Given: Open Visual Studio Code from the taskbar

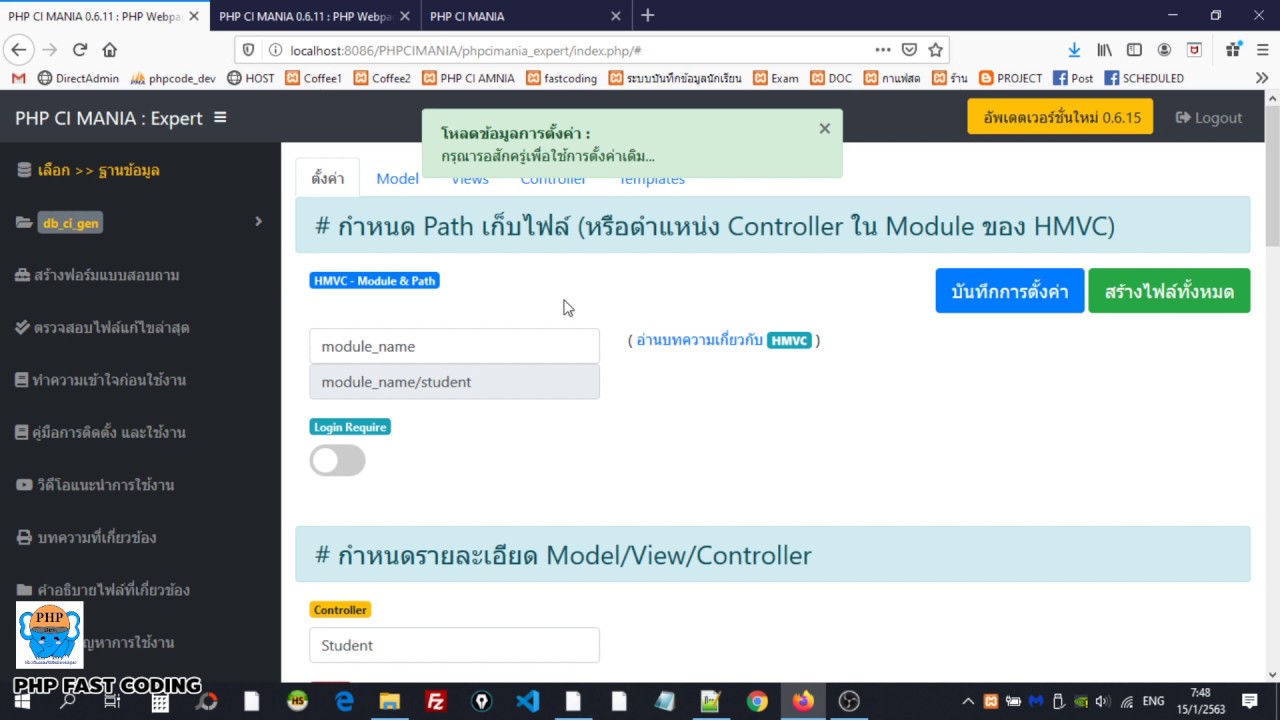Looking at the screenshot, I should point(528,701).
